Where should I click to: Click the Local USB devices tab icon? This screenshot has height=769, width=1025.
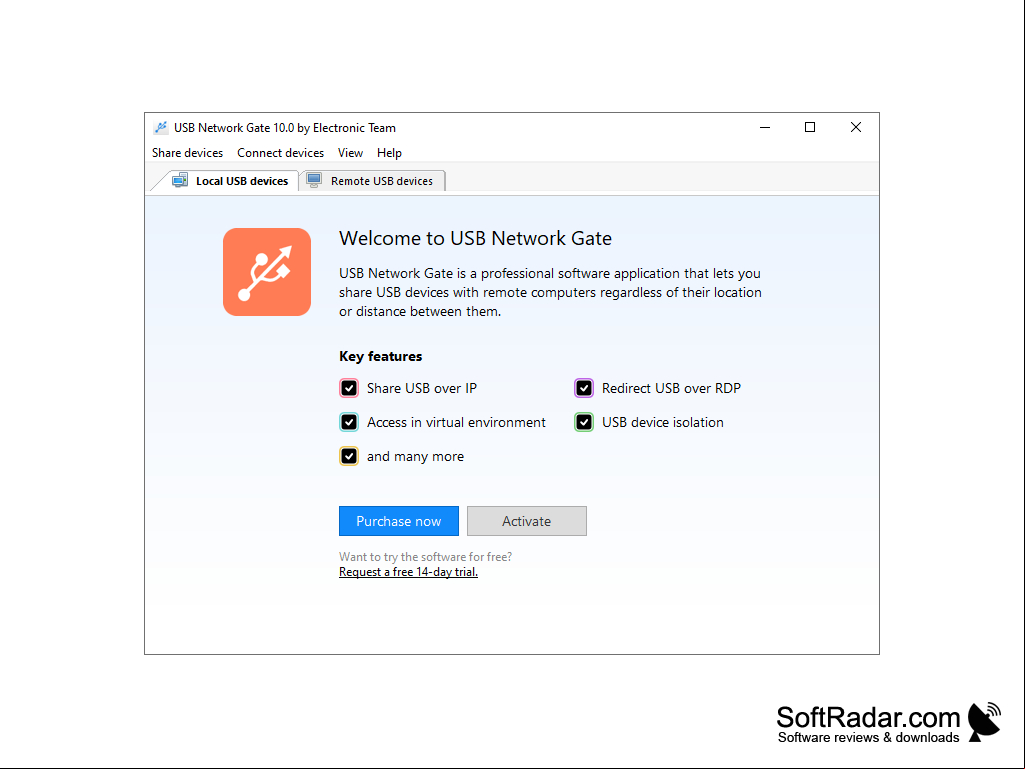point(180,180)
